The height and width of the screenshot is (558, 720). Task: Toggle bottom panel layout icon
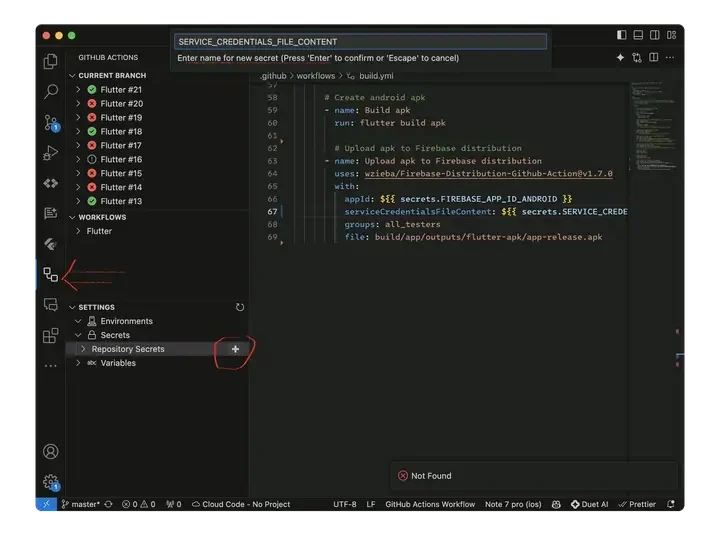638,35
